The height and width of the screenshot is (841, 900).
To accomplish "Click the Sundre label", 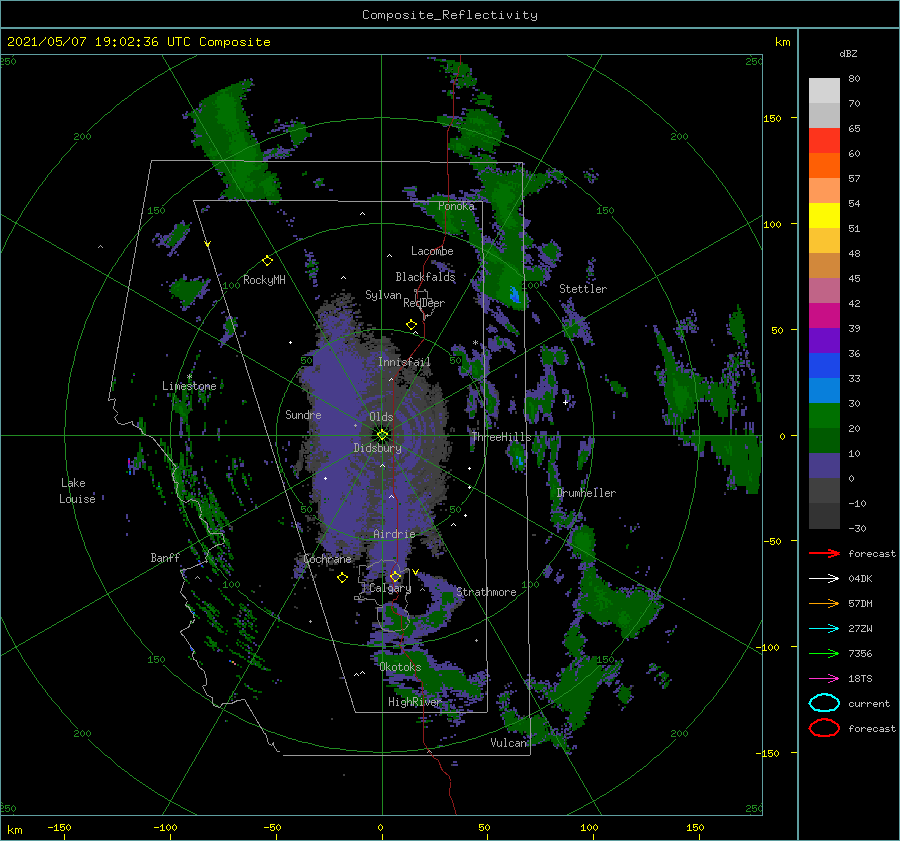I will [303, 415].
